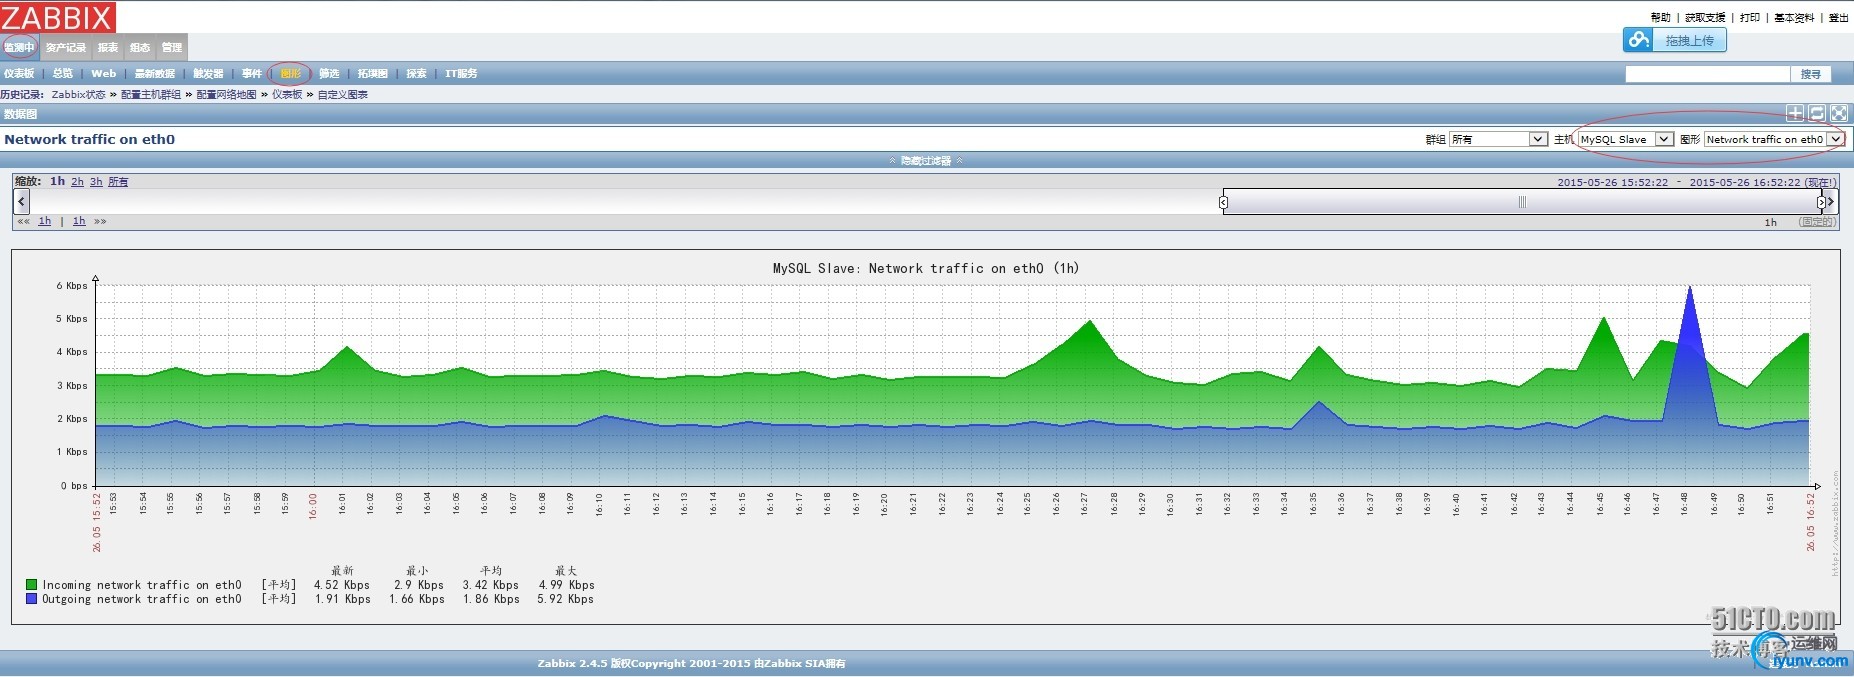Toggle the (固定的) fixed period link
The height and width of the screenshot is (677, 1854).
click(x=1817, y=222)
